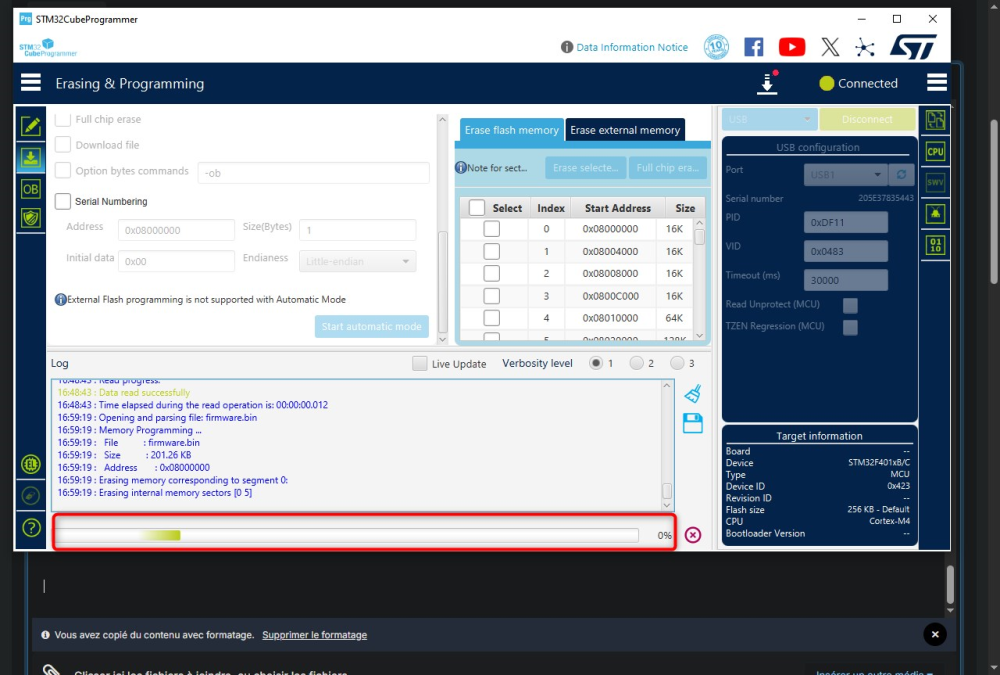
Task: Open the Data Information Notice link
Action: 632,47
